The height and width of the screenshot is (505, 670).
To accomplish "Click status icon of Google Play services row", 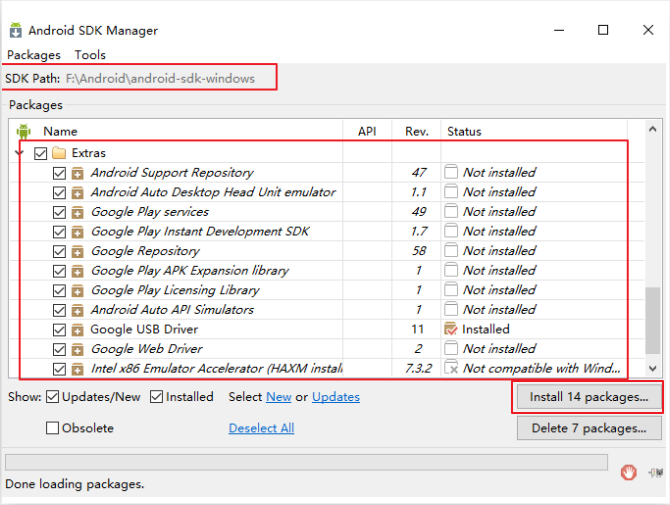I will coord(451,211).
